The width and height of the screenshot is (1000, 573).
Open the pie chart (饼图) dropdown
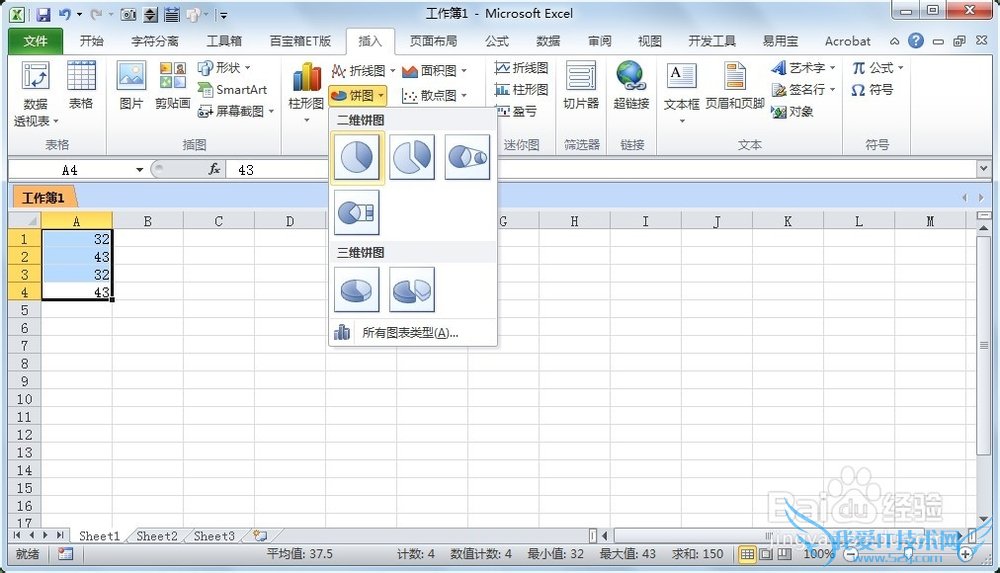[358, 96]
